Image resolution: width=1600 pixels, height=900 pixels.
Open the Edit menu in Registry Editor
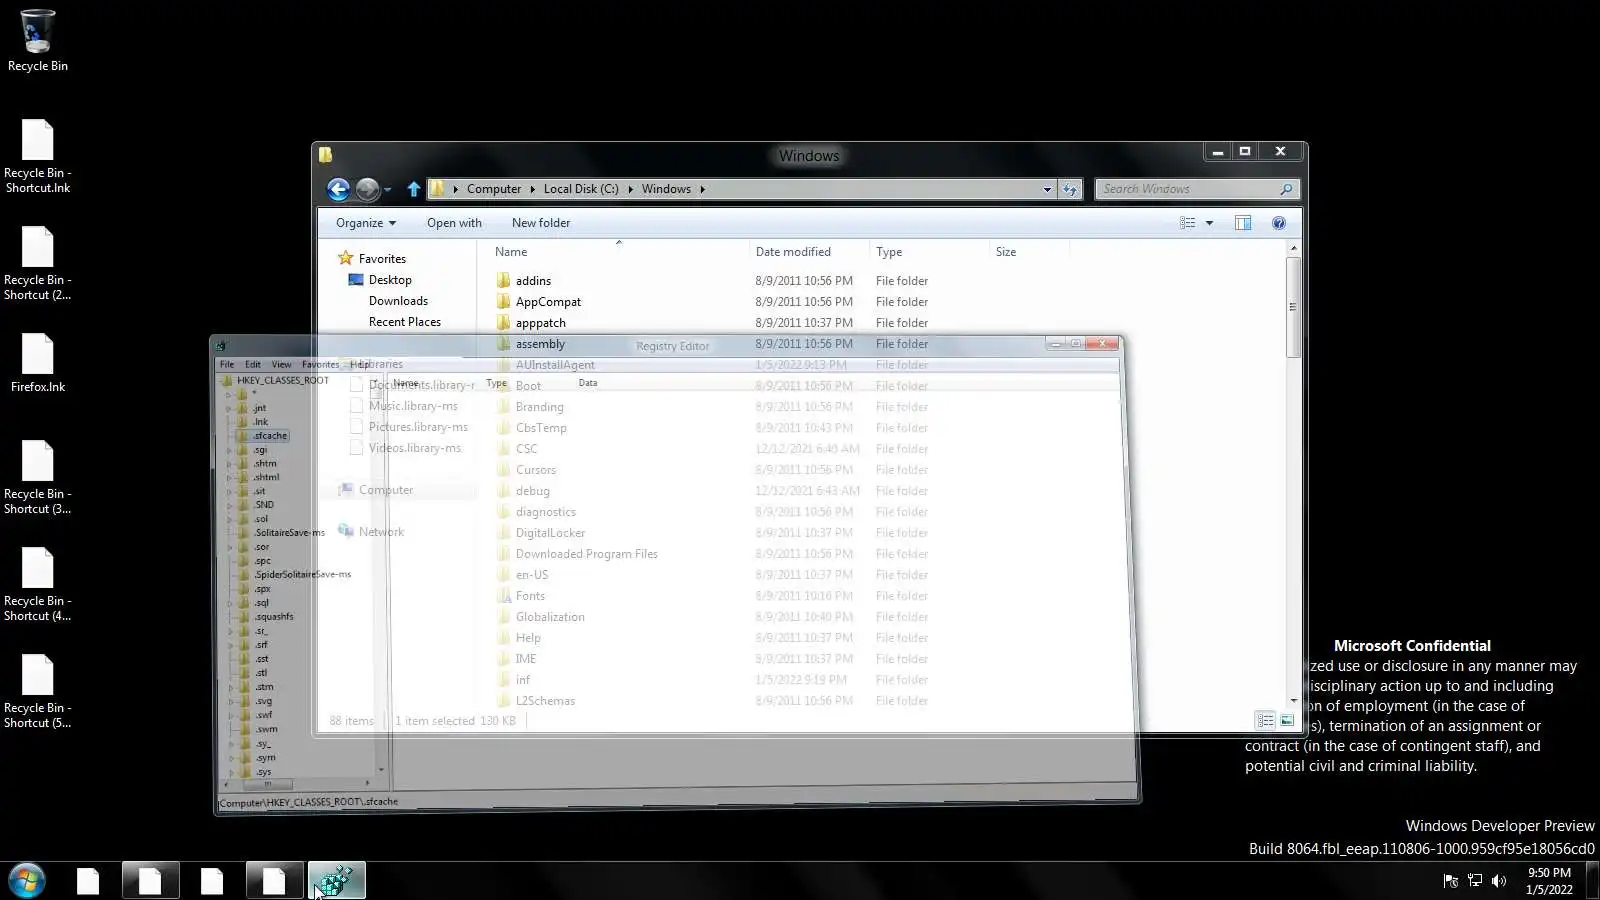[253, 364]
